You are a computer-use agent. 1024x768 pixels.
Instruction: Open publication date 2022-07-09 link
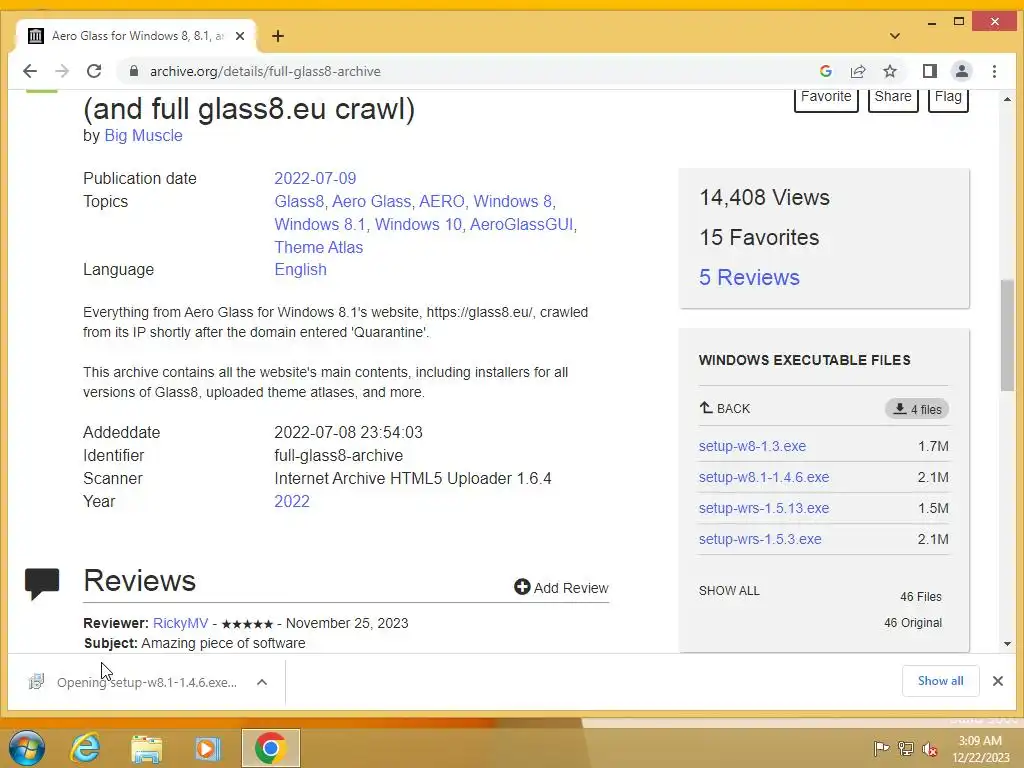coord(315,178)
